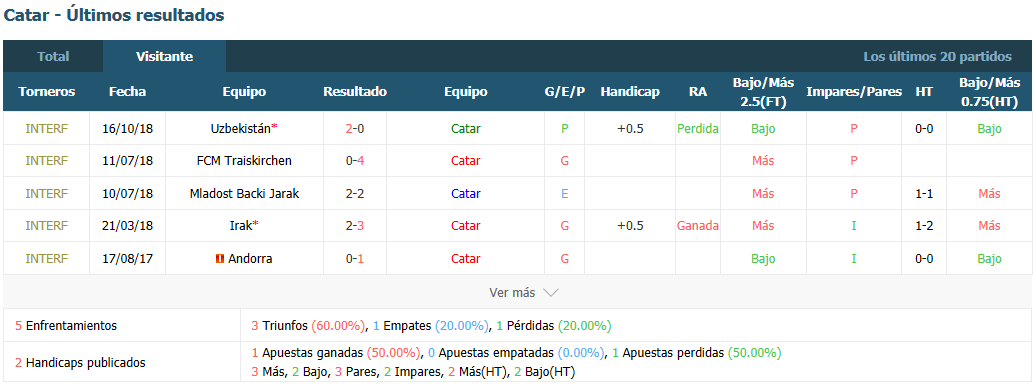Click Catar in the 16/10/18 row
Viewport: 1033px width, 384px height.
[466, 129]
